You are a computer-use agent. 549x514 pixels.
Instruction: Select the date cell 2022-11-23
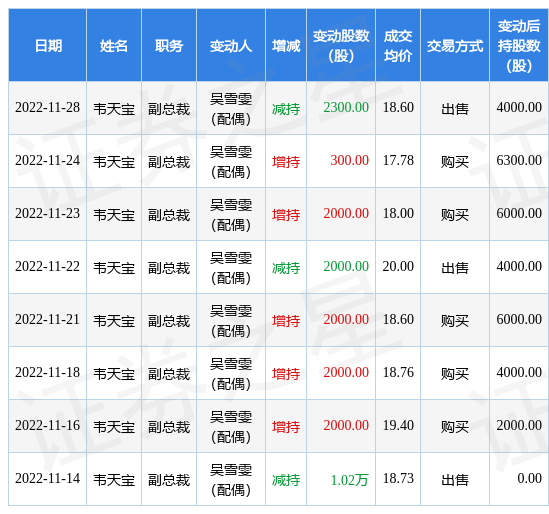point(48,213)
